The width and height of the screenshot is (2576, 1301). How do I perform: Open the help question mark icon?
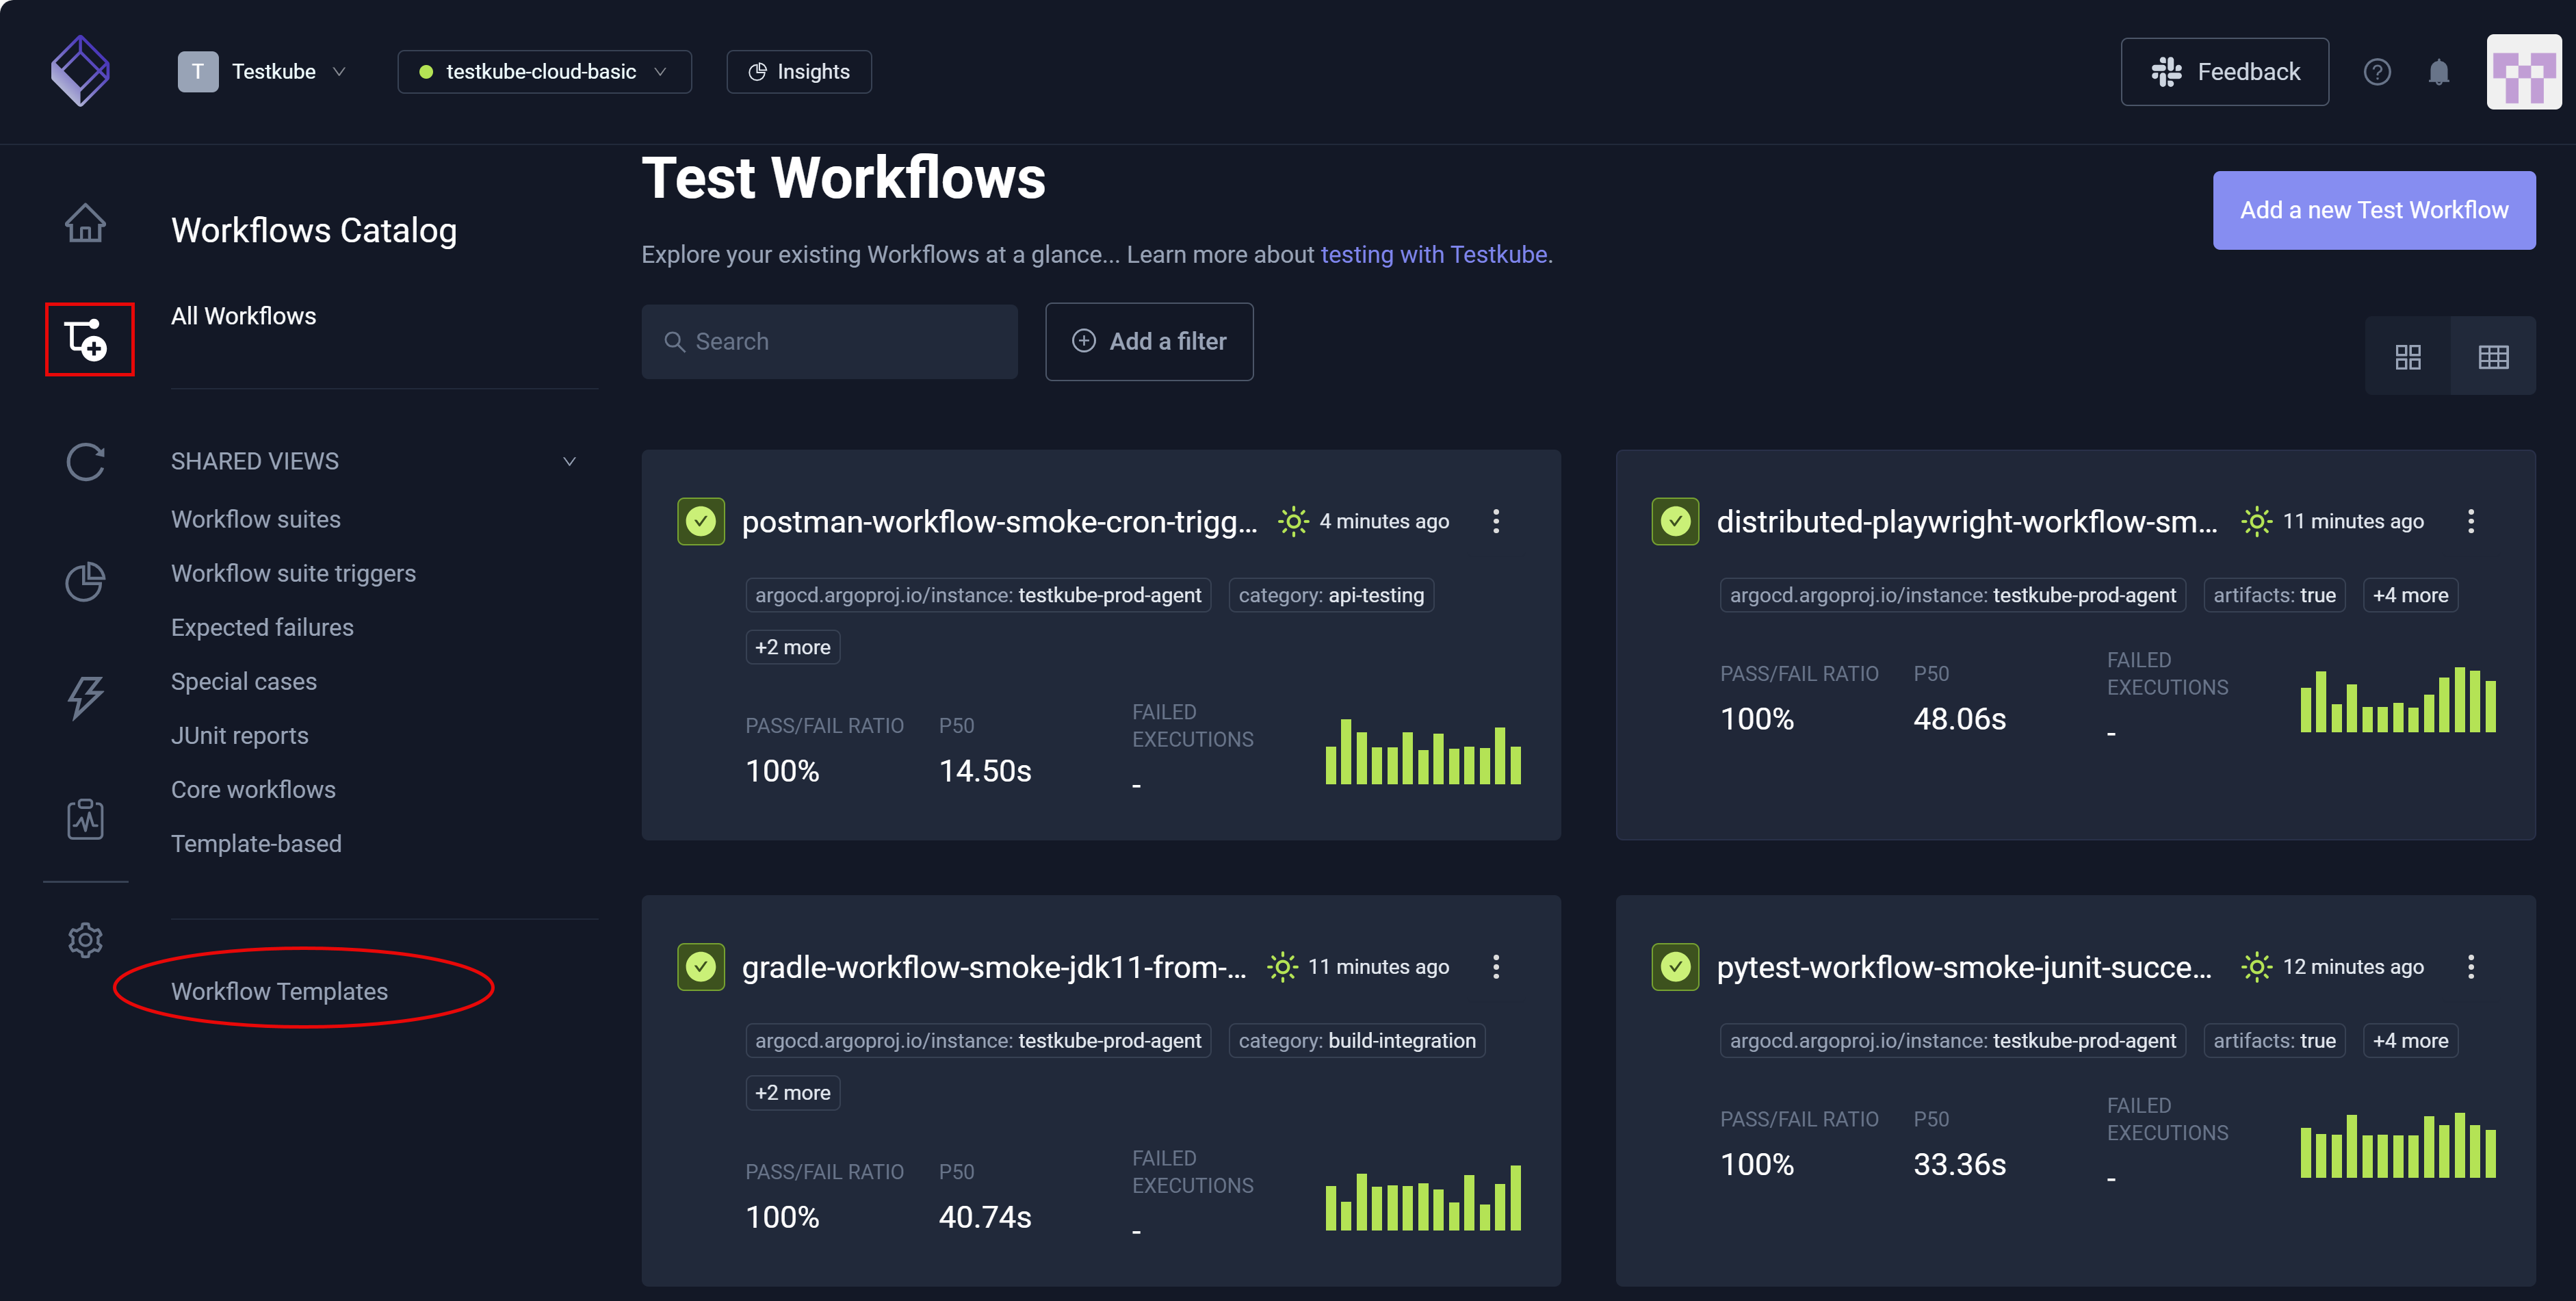pyautogui.click(x=2378, y=71)
